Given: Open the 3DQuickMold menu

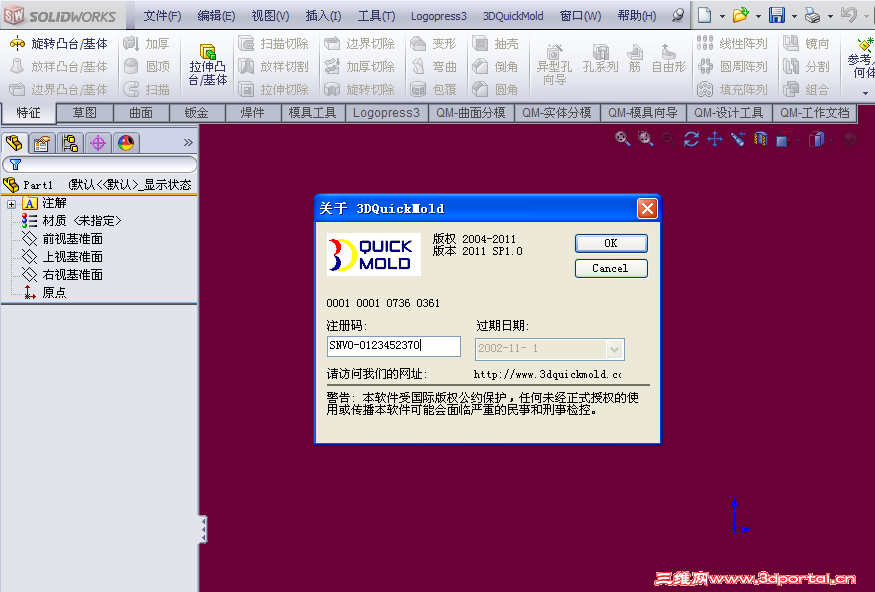Looking at the screenshot, I should tap(513, 16).
